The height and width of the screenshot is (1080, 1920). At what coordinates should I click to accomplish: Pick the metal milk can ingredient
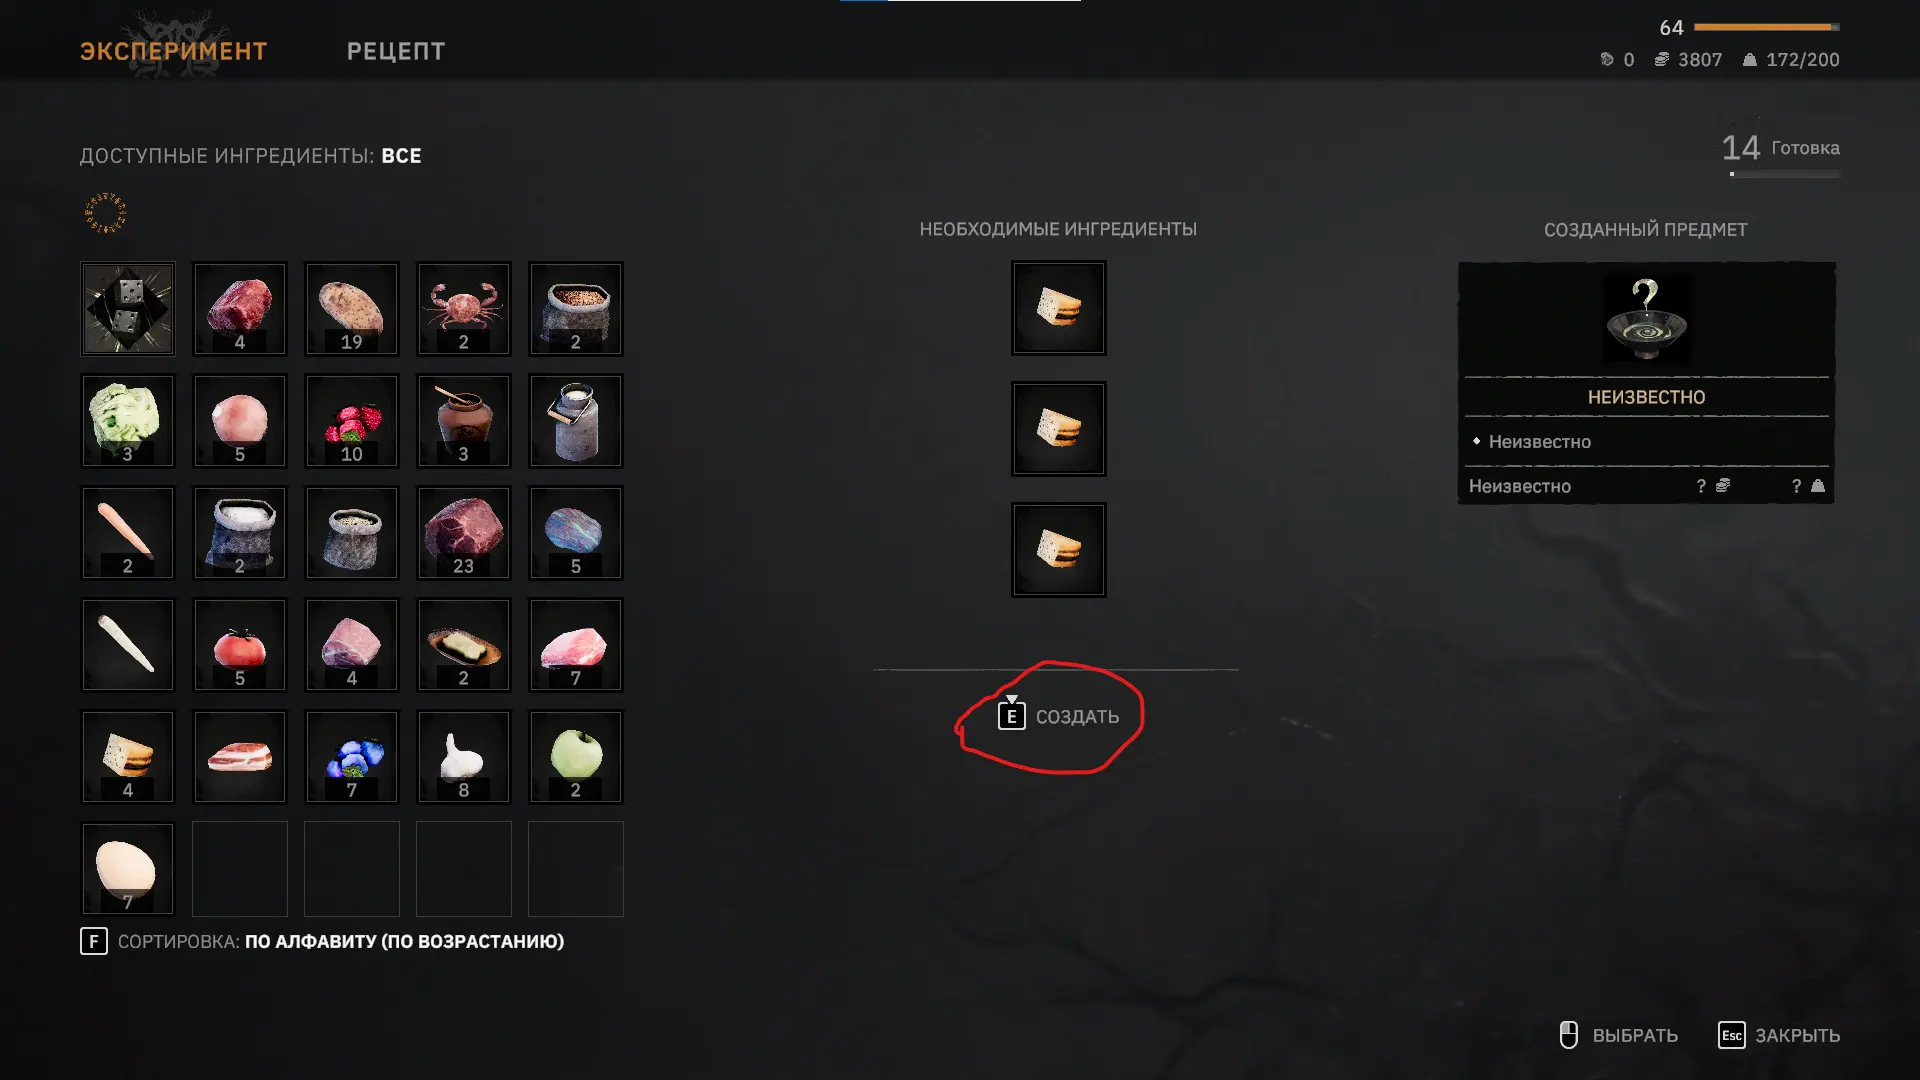pyautogui.click(x=576, y=421)
